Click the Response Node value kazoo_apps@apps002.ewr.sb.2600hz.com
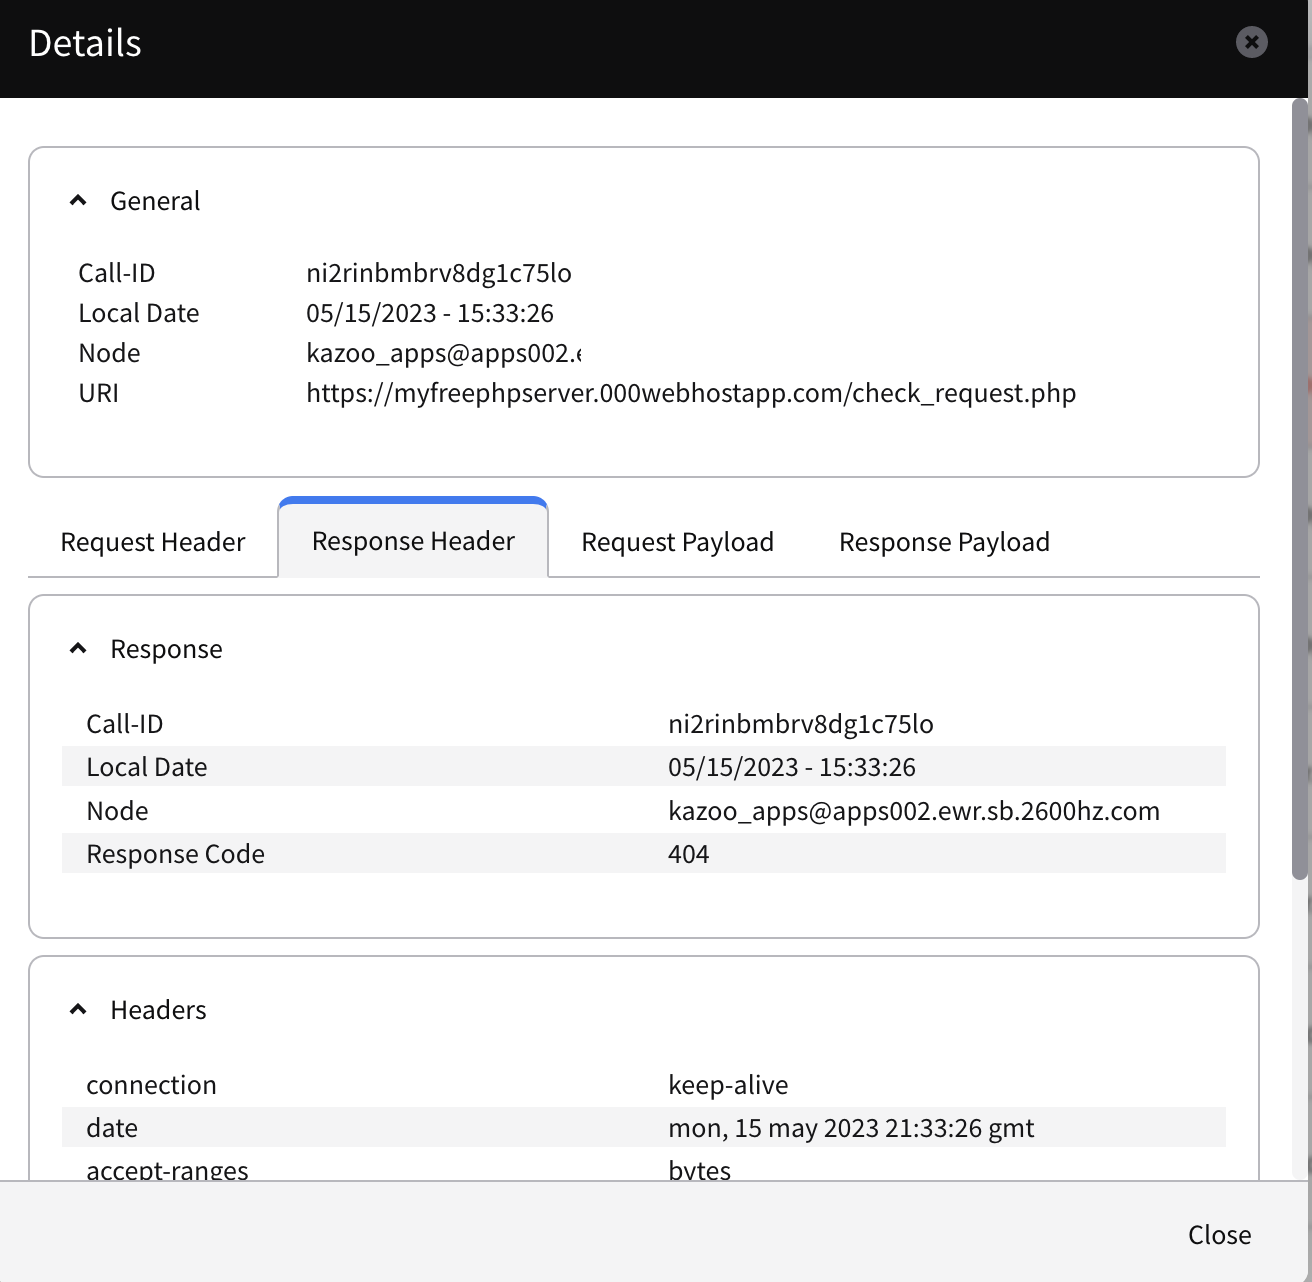Image resolution: width=1312 pixels, height=1282 pixels. pos(914,811)
